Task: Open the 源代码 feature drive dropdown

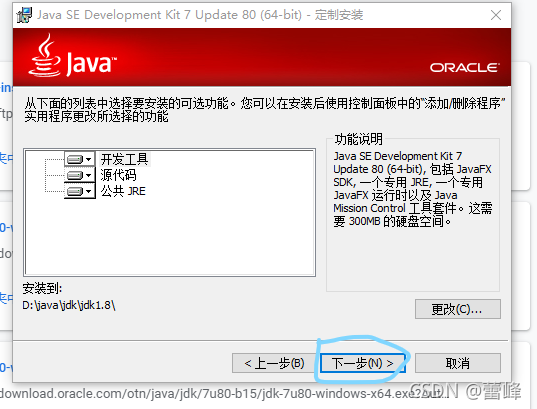Action: pyautogui.click(x=80, y=175)
